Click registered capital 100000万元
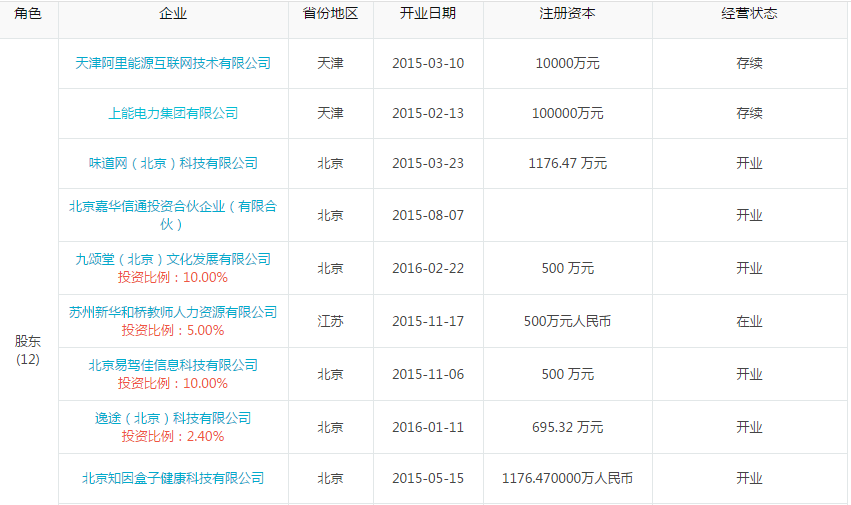The width and height of the screenshot is (851, 505). pos(568,113)
